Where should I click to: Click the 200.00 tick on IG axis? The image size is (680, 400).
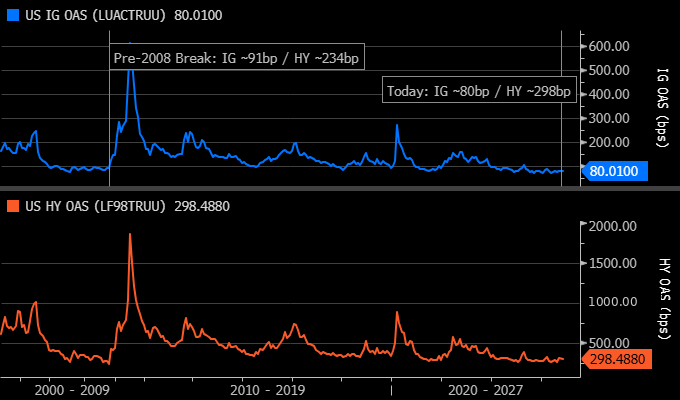(609, 142)
